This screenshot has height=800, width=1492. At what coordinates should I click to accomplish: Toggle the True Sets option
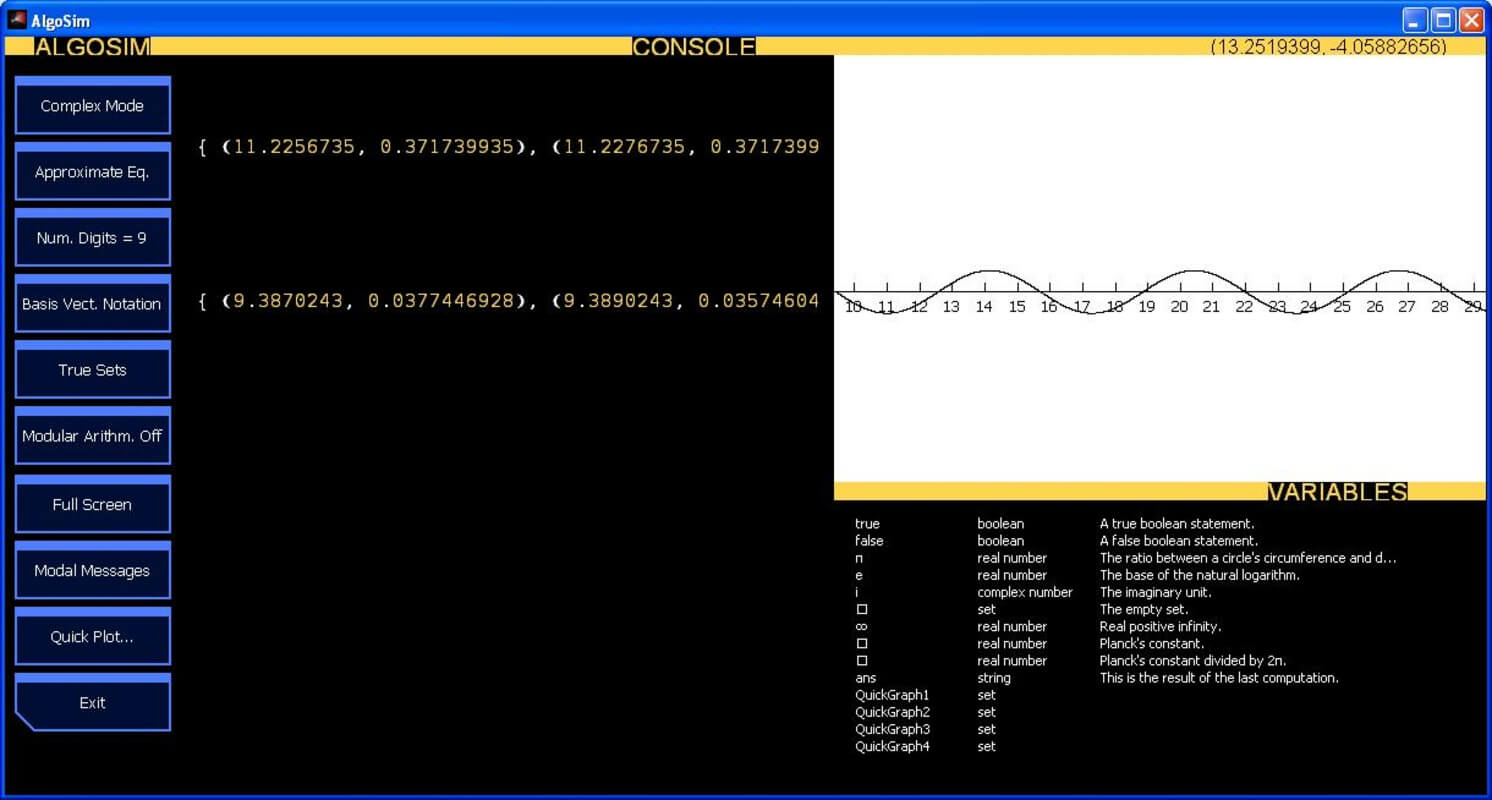[x=92, y=370]
